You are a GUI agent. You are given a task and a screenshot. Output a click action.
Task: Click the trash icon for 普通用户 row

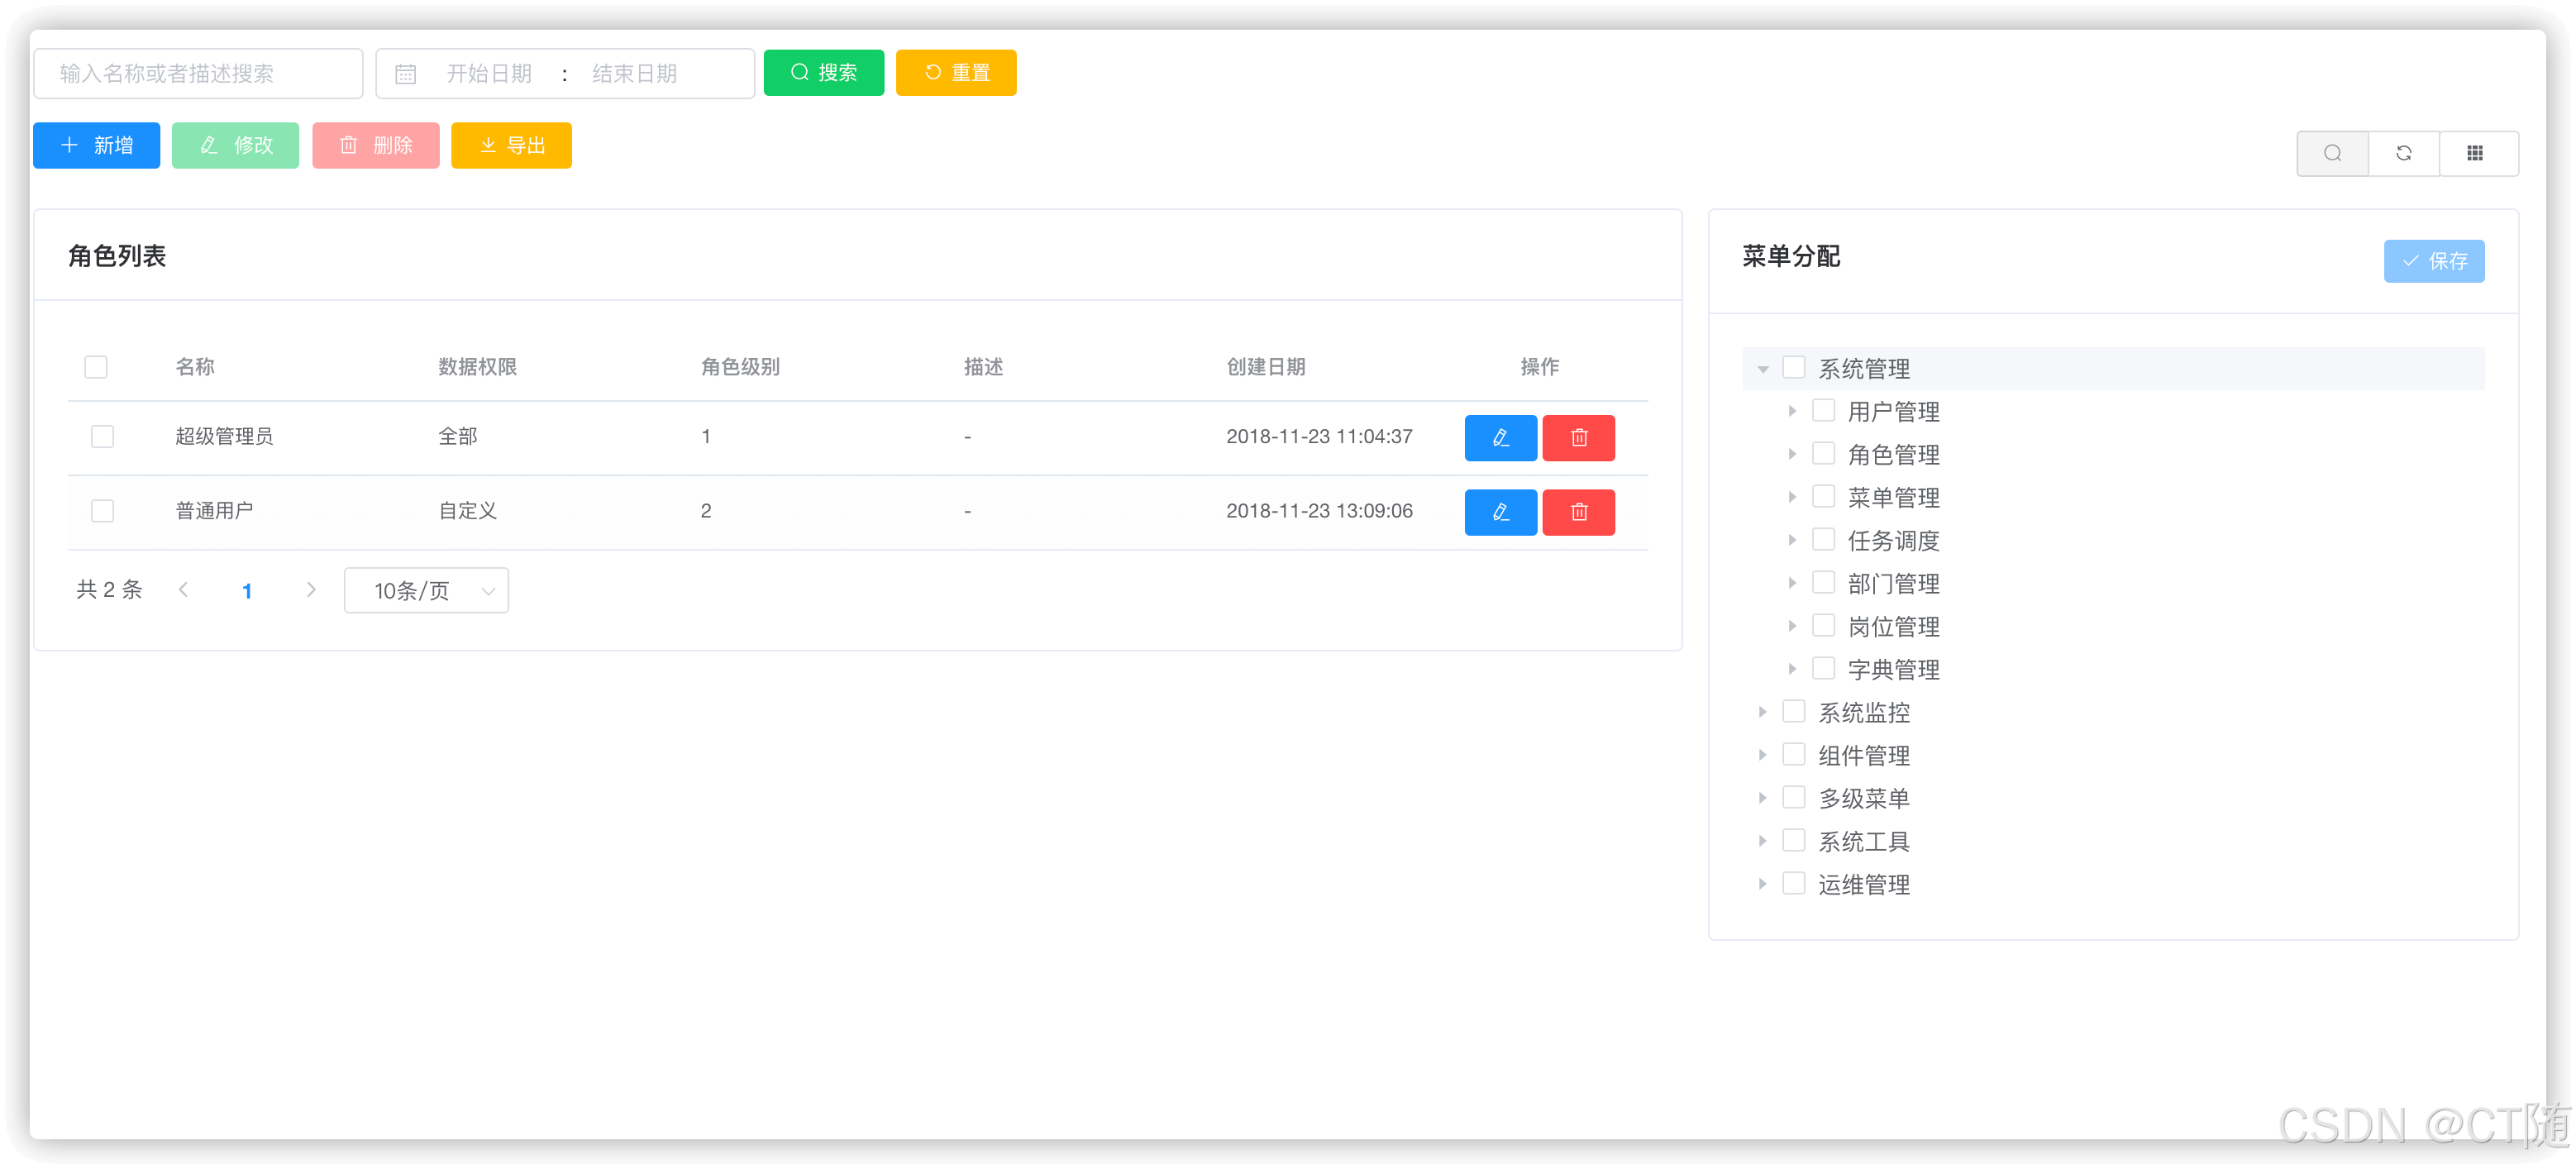pyautogui.click(x=1578, y=512)
